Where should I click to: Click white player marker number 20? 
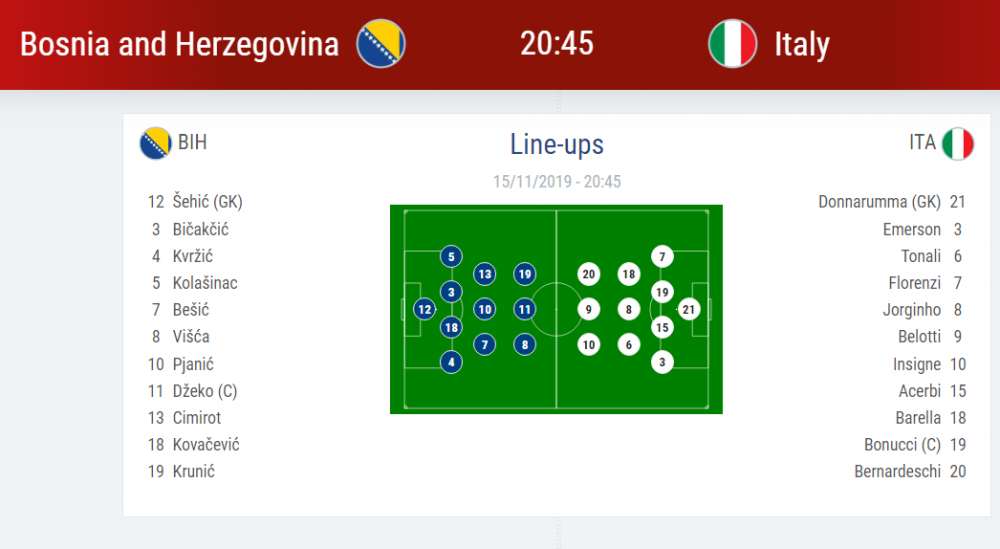pos(588,274)
